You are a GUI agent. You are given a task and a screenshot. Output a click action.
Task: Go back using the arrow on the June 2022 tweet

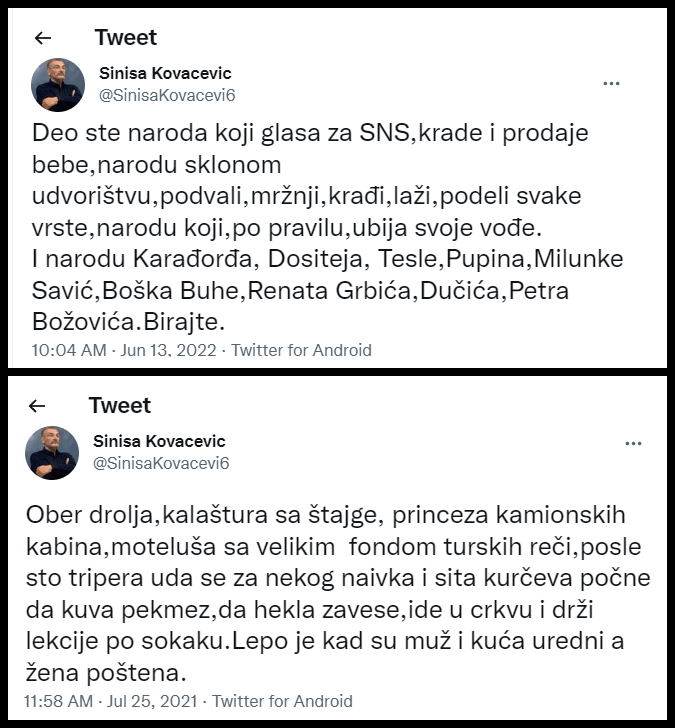(42, 38)
